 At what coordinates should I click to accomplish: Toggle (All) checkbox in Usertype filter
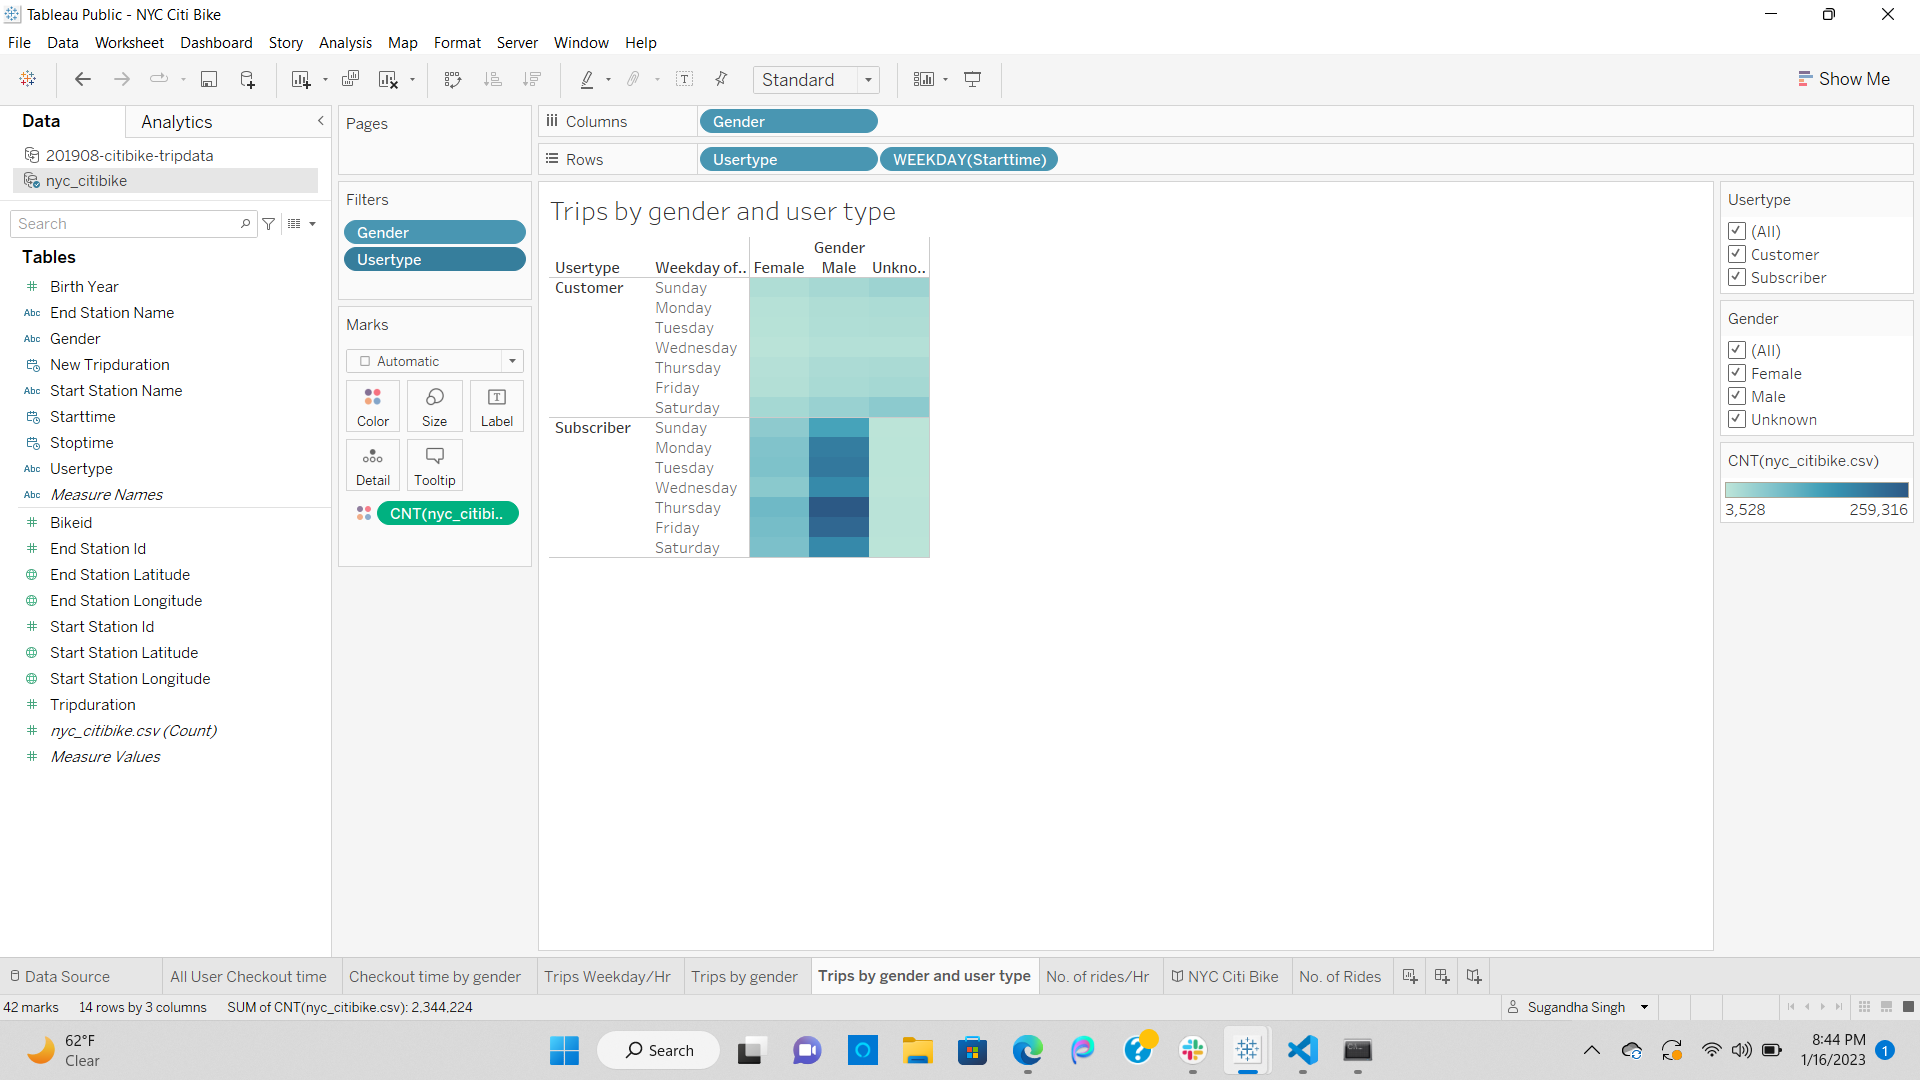(x=1737, y=231)
